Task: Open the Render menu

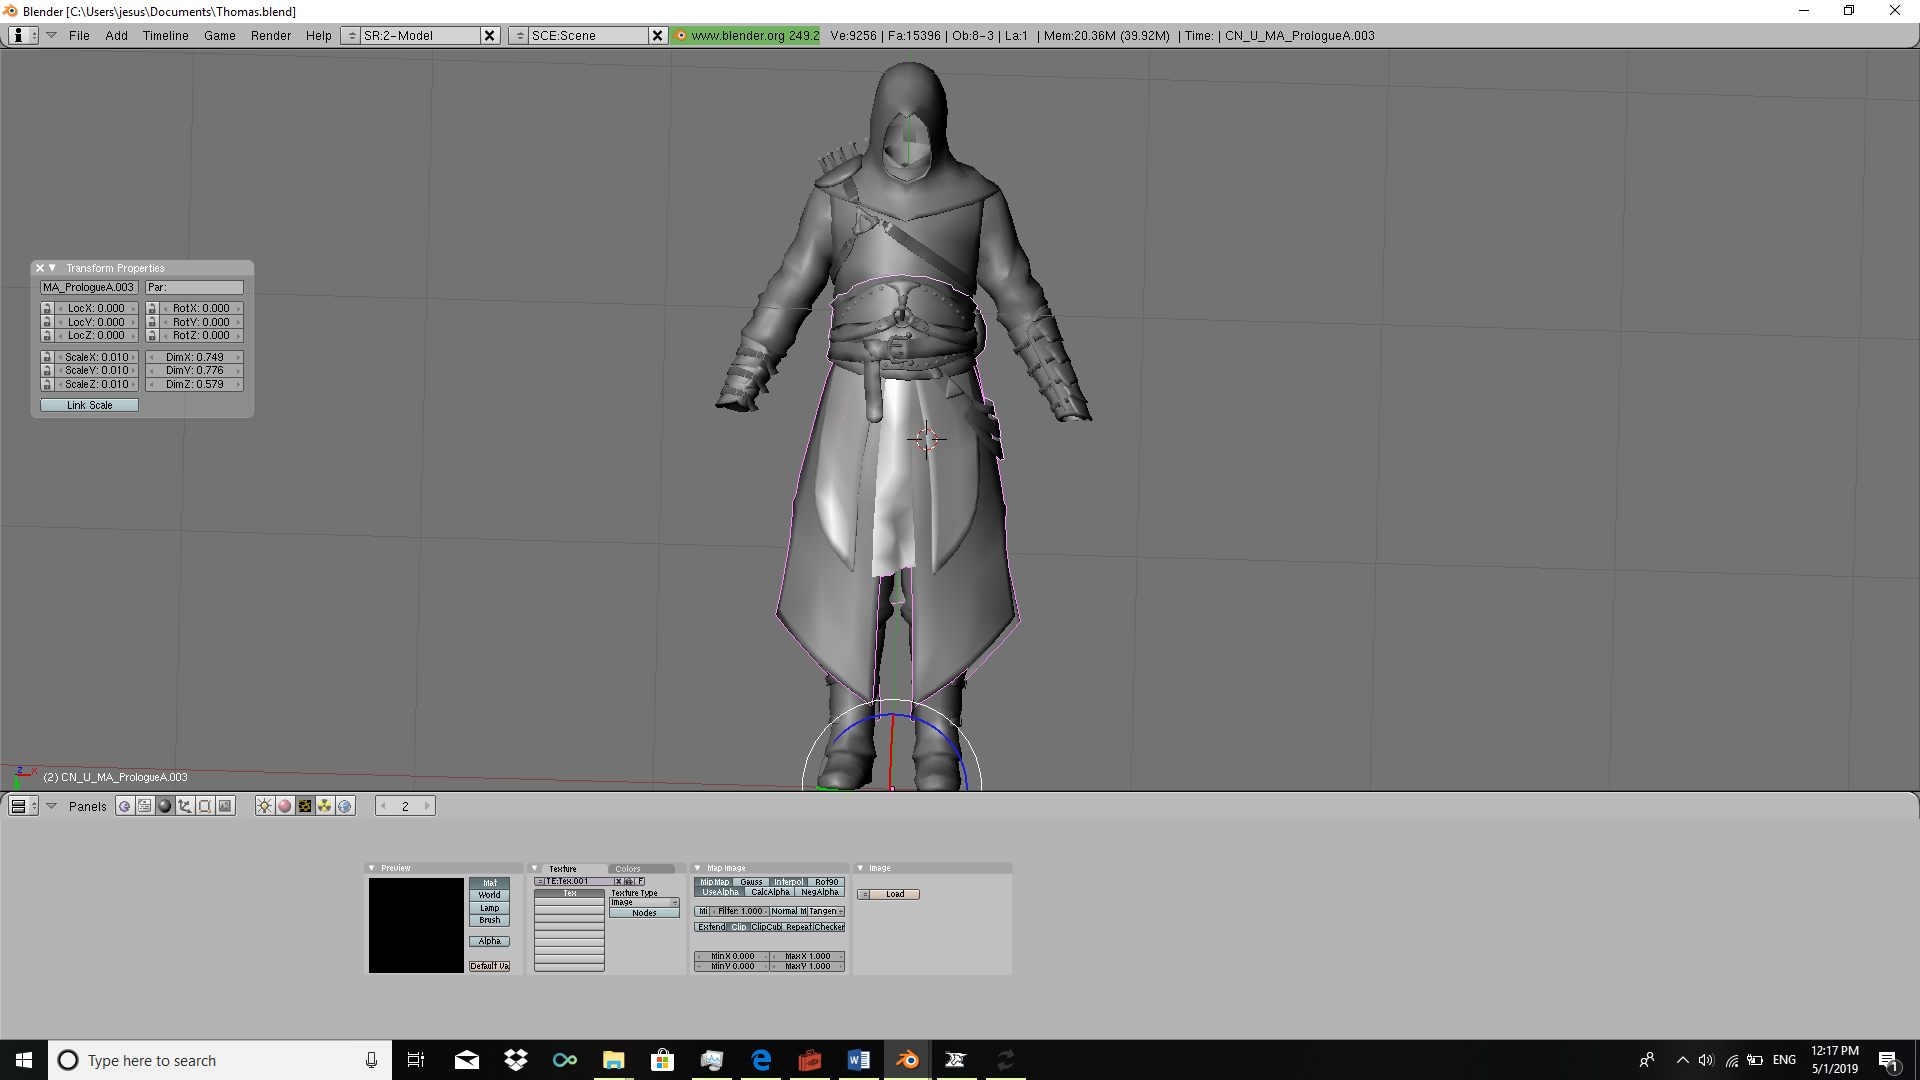Action: (x=270, y=35)
